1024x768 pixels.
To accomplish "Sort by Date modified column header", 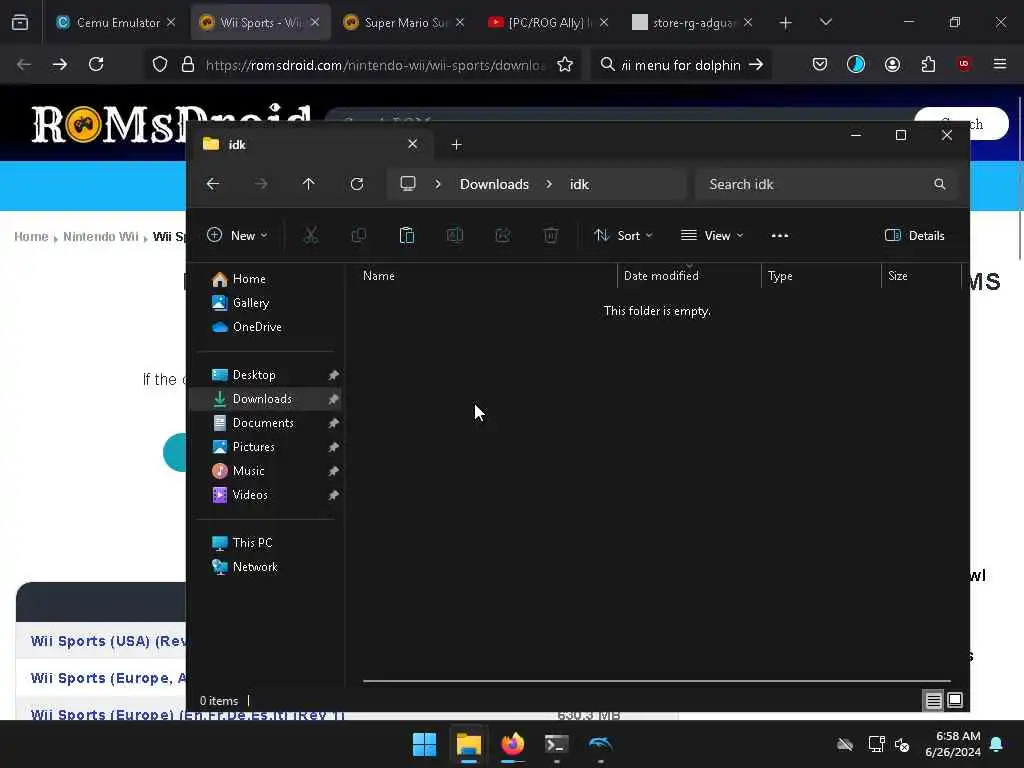I will 661,276.
